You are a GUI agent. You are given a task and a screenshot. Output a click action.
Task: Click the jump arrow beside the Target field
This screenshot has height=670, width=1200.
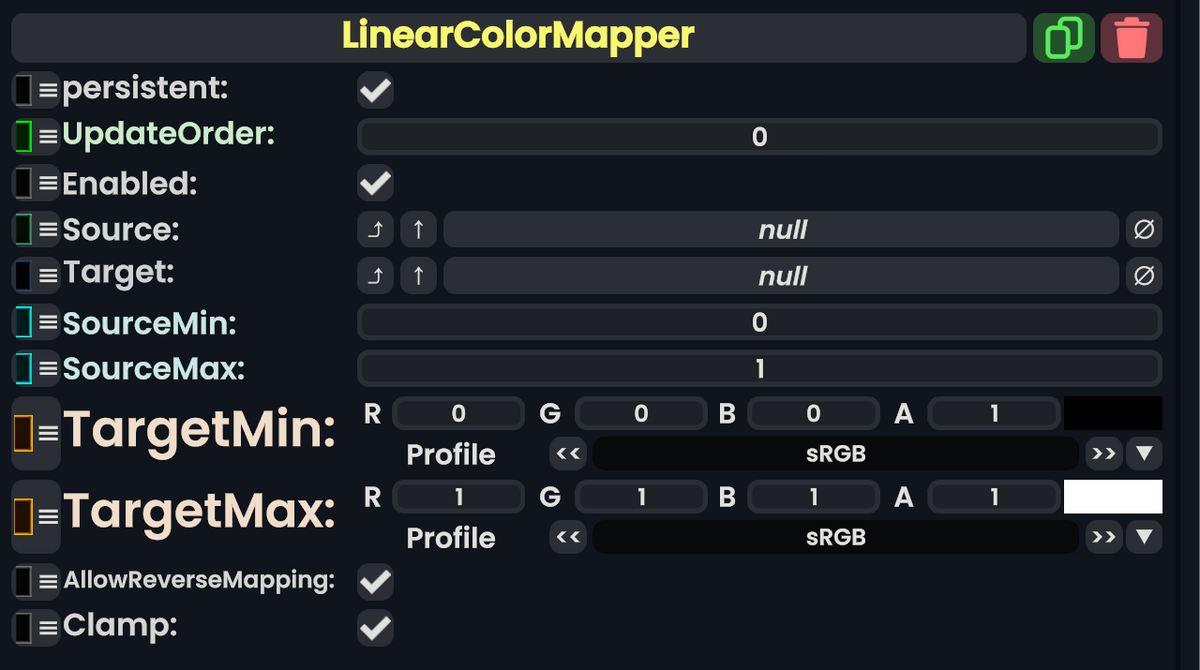coord(375,275)
